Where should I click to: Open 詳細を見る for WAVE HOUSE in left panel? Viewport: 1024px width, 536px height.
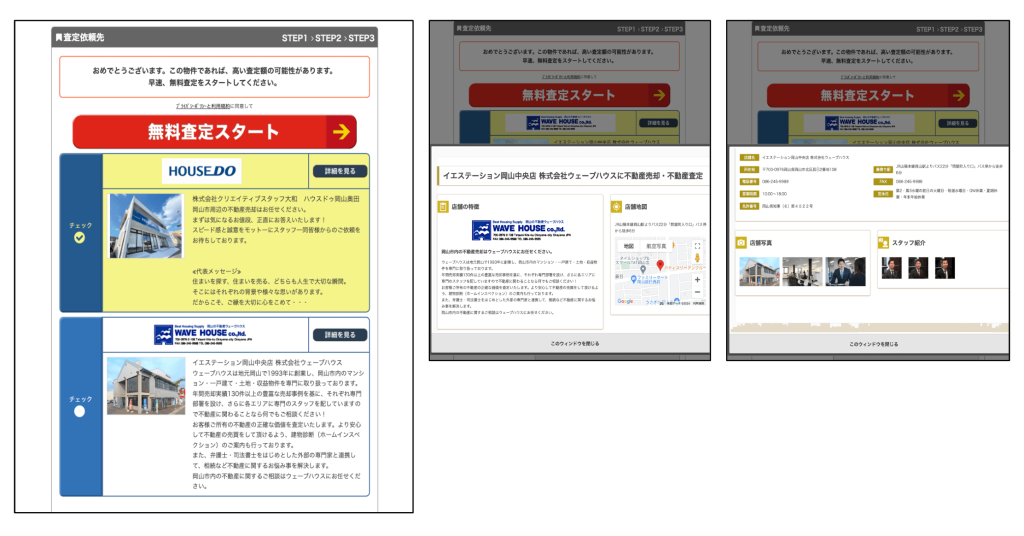[338, 335]
